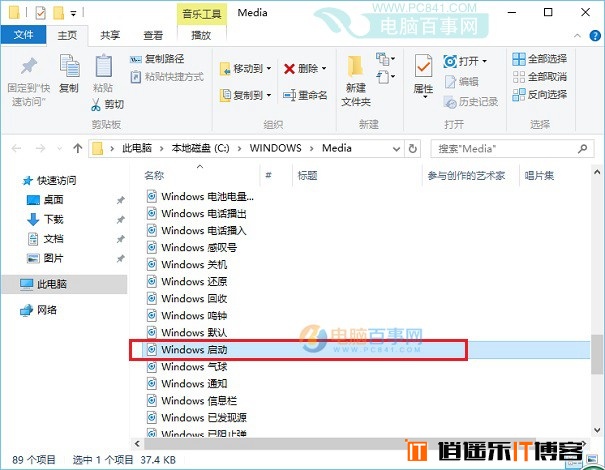Click the vertical scrollbar thumb
The height and width of the screenshot is (470, 605).
coord(597,355)
